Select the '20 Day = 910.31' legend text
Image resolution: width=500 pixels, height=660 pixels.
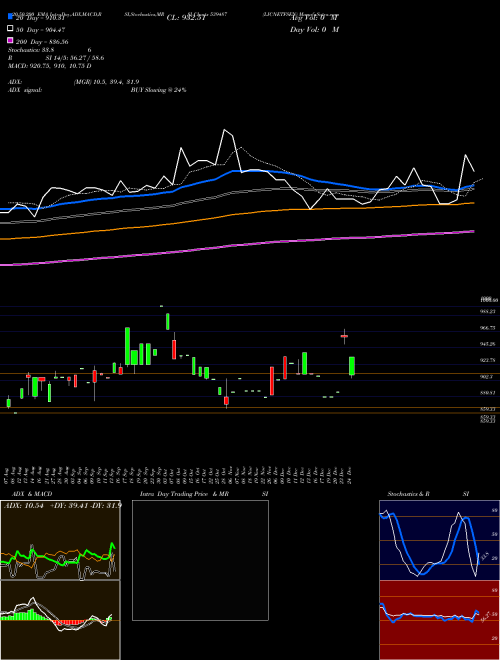point(40,18)
